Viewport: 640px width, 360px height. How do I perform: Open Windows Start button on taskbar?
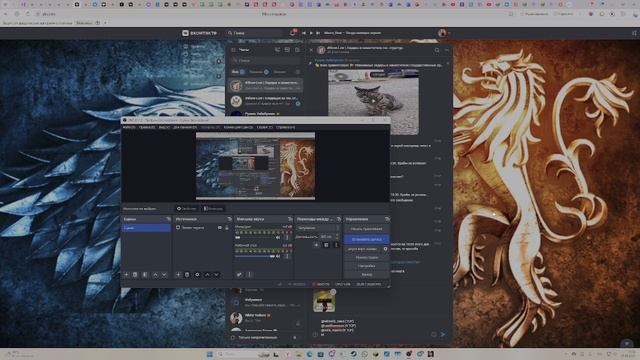tap(210, 354)
